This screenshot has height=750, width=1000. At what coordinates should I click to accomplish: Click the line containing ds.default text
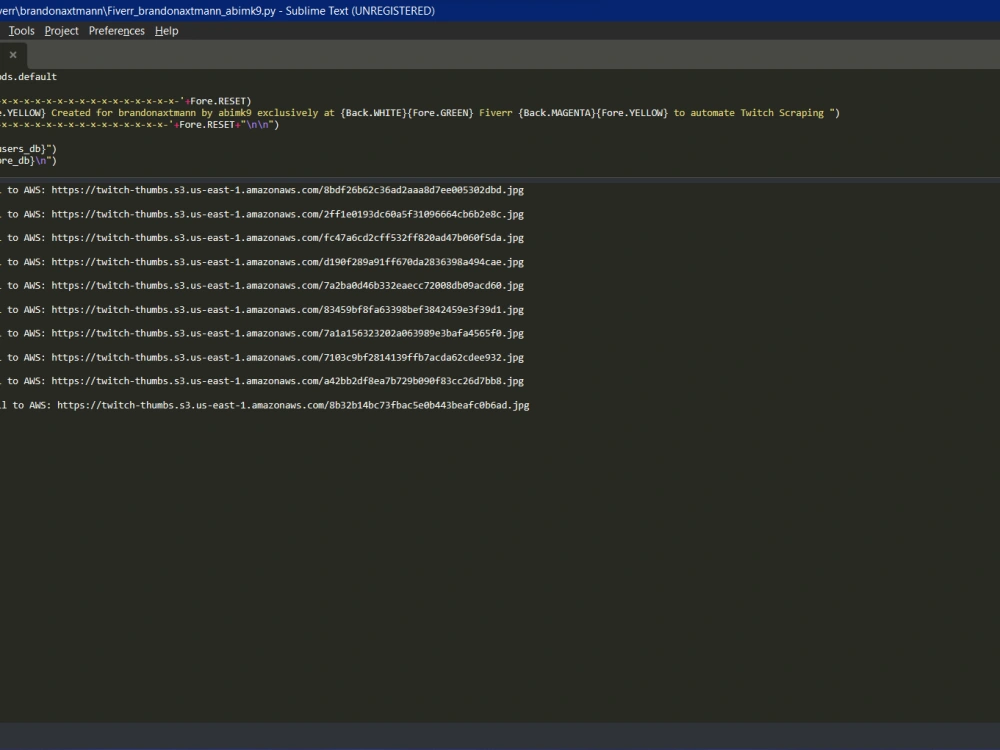point(25,76)
